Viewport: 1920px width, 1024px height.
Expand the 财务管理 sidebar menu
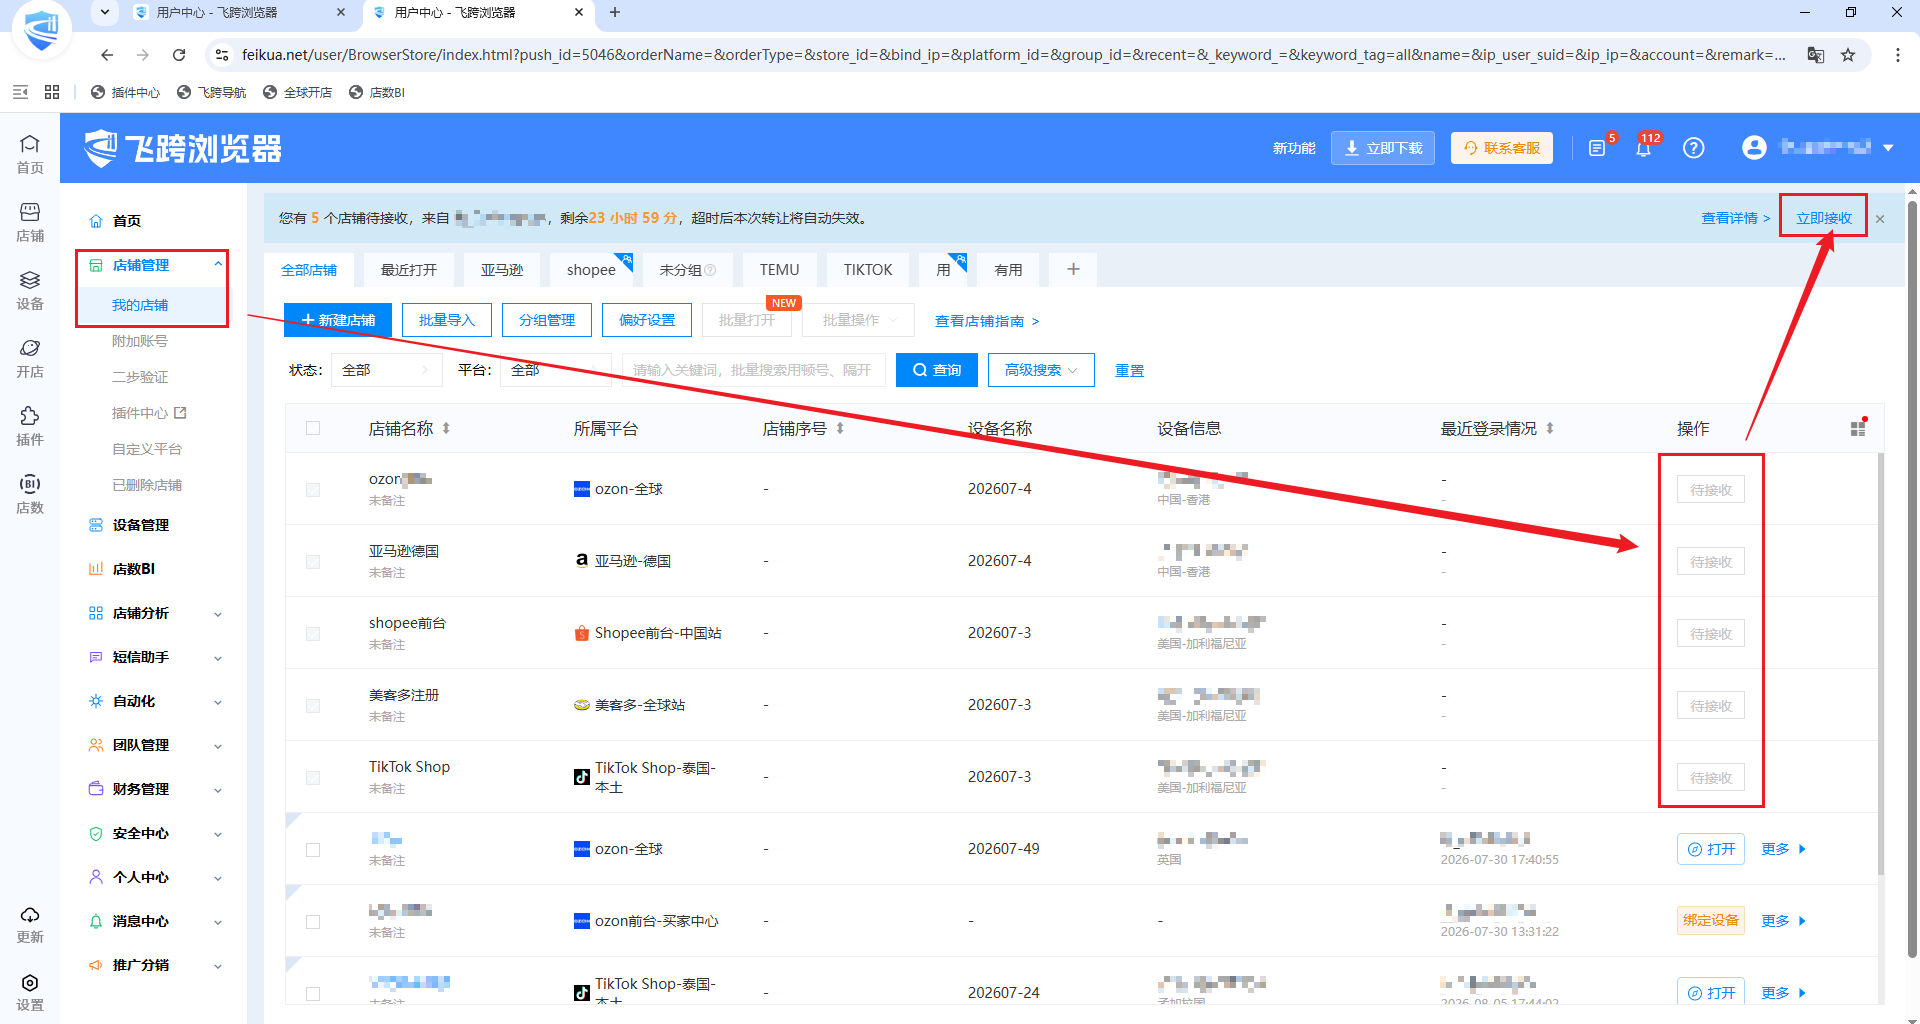point(155,789)
